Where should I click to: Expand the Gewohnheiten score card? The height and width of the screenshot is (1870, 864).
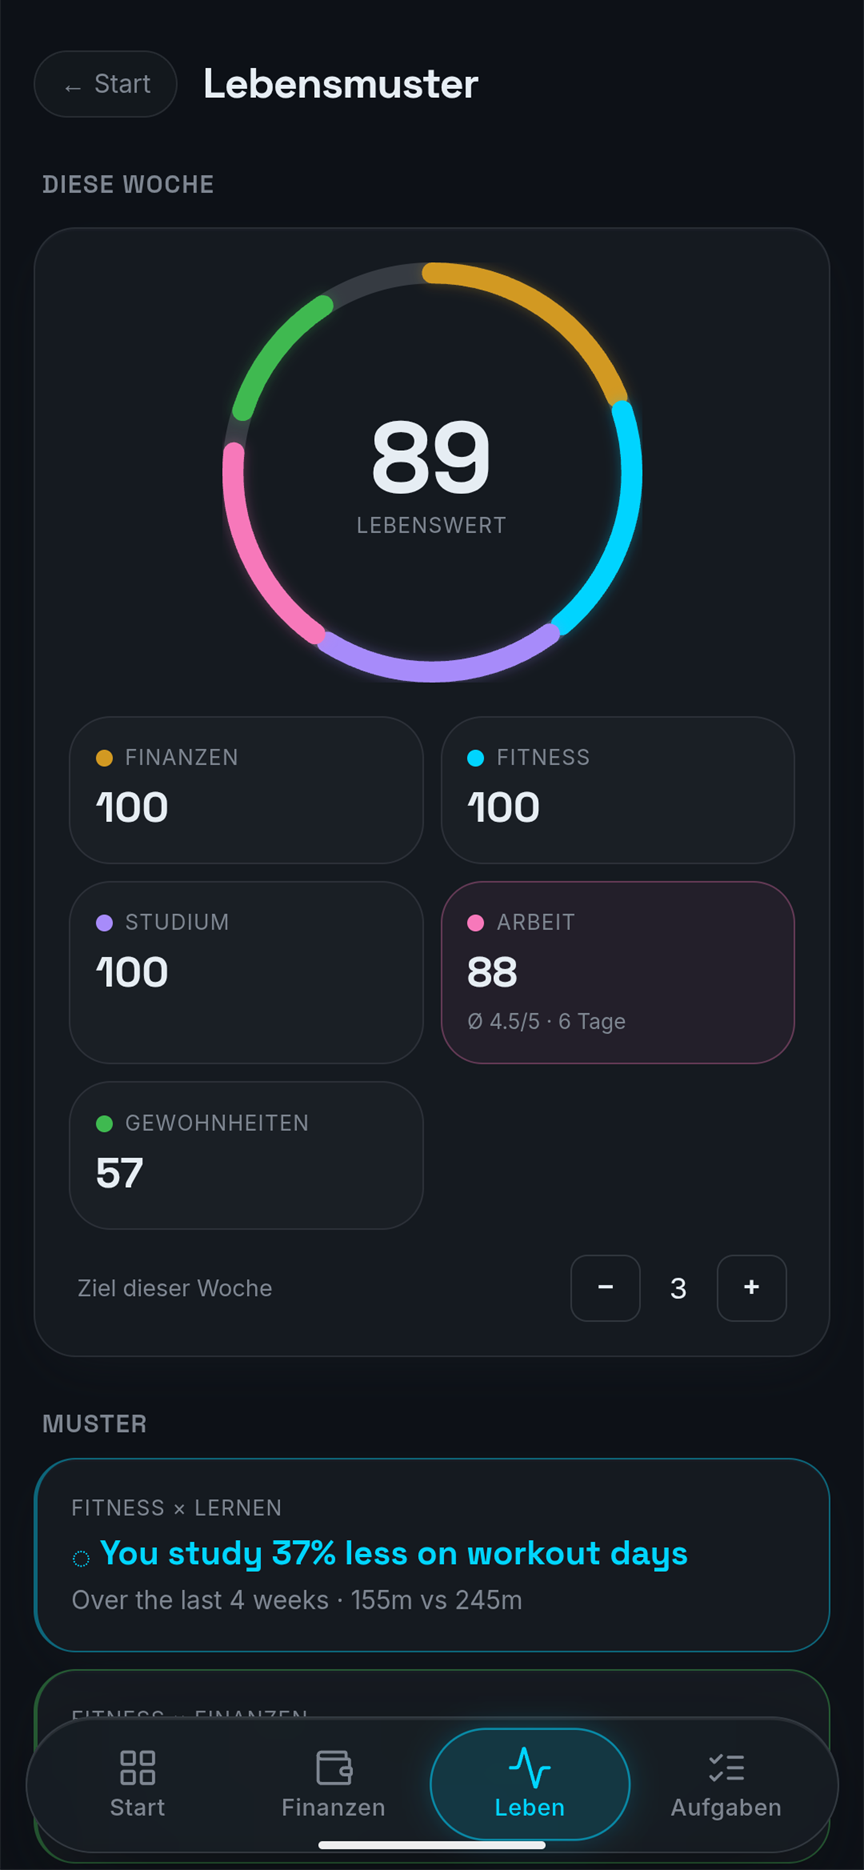tap(246, 1155)
